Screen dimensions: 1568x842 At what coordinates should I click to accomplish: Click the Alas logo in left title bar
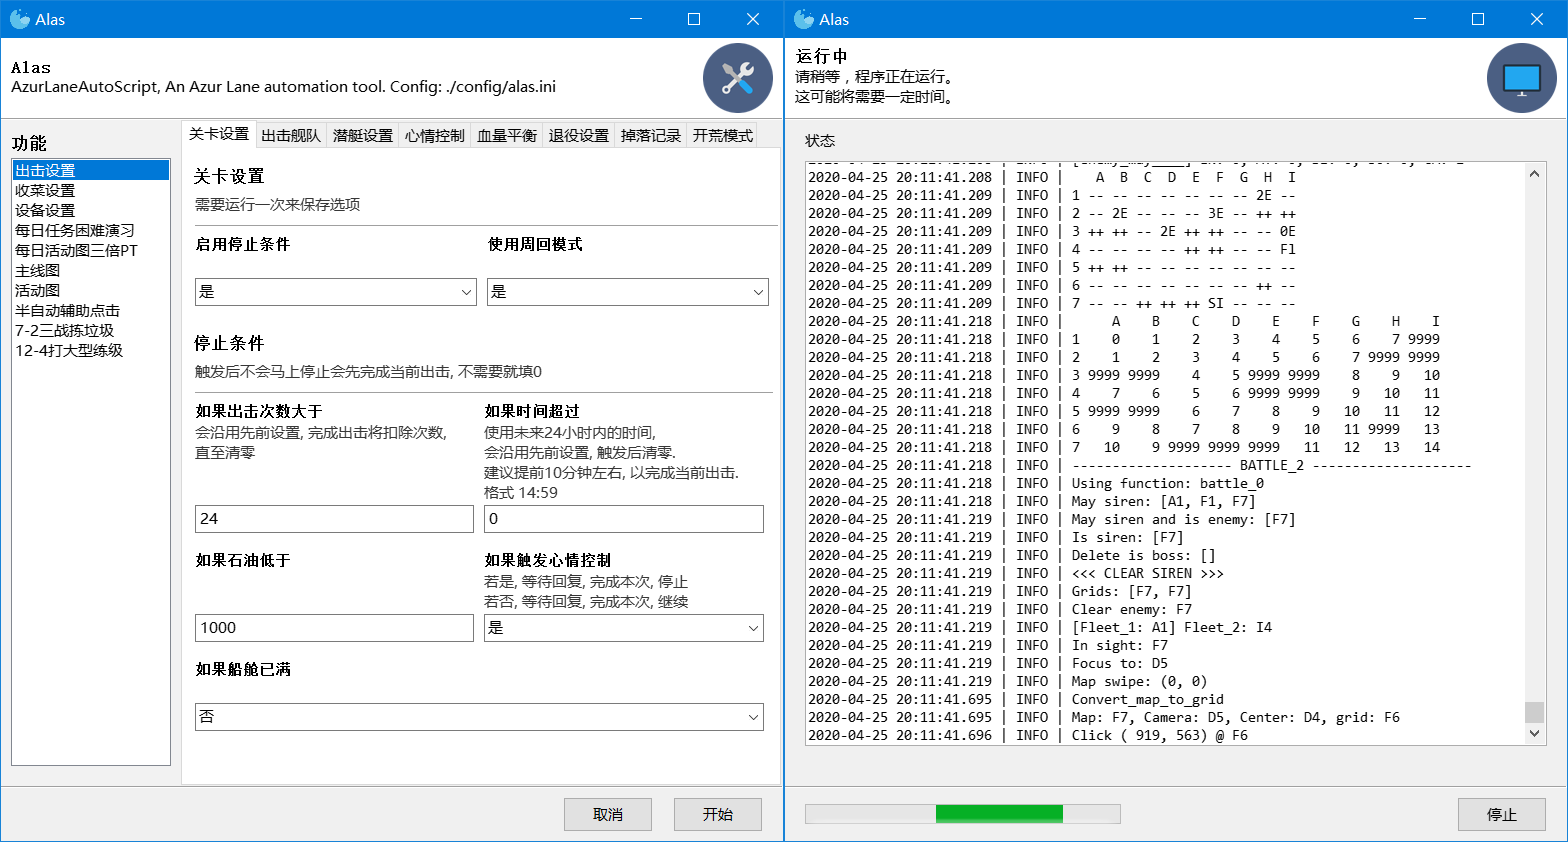(20, 19)
